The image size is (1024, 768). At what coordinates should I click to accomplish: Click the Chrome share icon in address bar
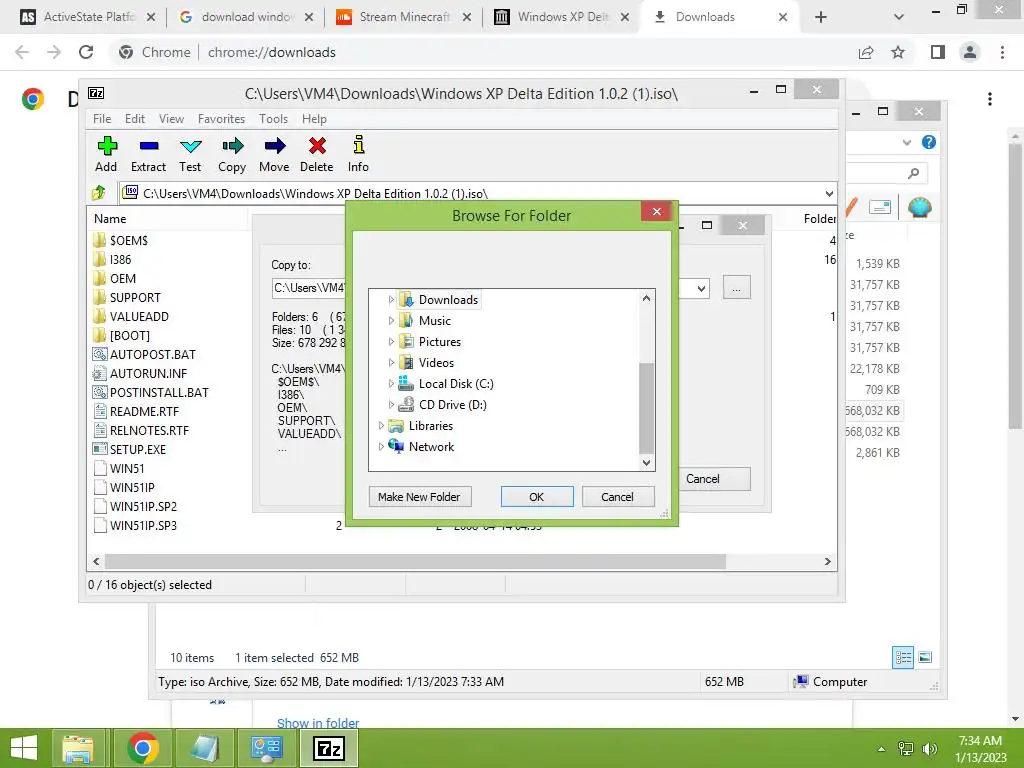[866, 52]
